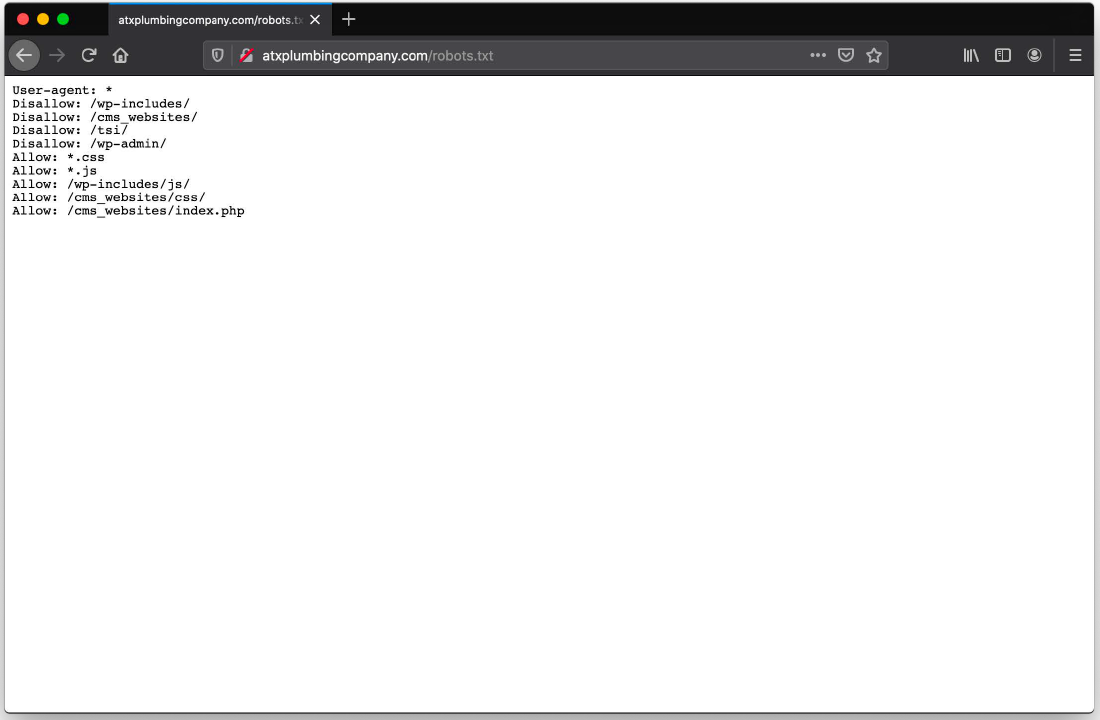Viewport: 1100px width, 720px height.
Task: Click the 'Disallow: /wp-admin/' text line
Action: (x=89, y=144)
